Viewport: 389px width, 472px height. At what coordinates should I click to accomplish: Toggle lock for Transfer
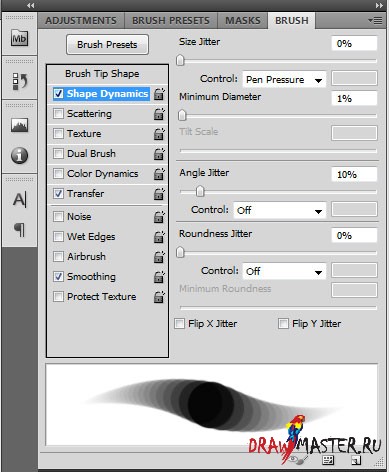coord(159,194)
